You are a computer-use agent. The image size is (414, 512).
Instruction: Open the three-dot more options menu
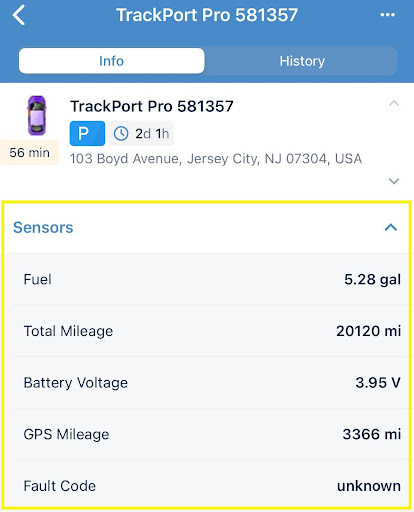click(x=388, y=15)
